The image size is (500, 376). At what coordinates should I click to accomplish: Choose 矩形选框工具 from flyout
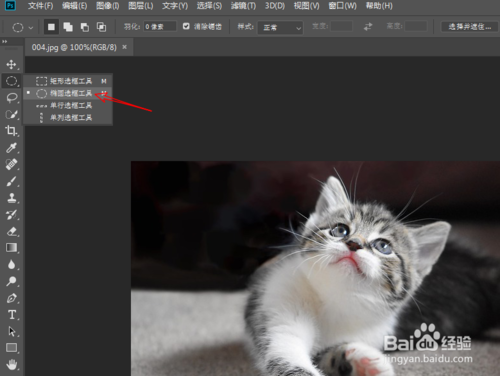(68, 81)
